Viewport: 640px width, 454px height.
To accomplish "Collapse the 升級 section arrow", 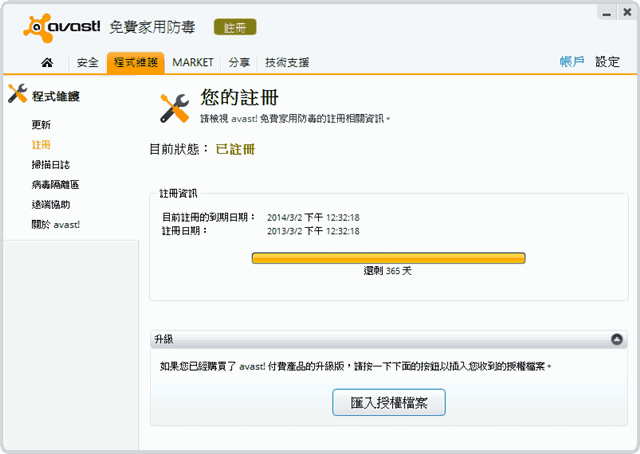I will pyautogui.click(x=616, y=339).
